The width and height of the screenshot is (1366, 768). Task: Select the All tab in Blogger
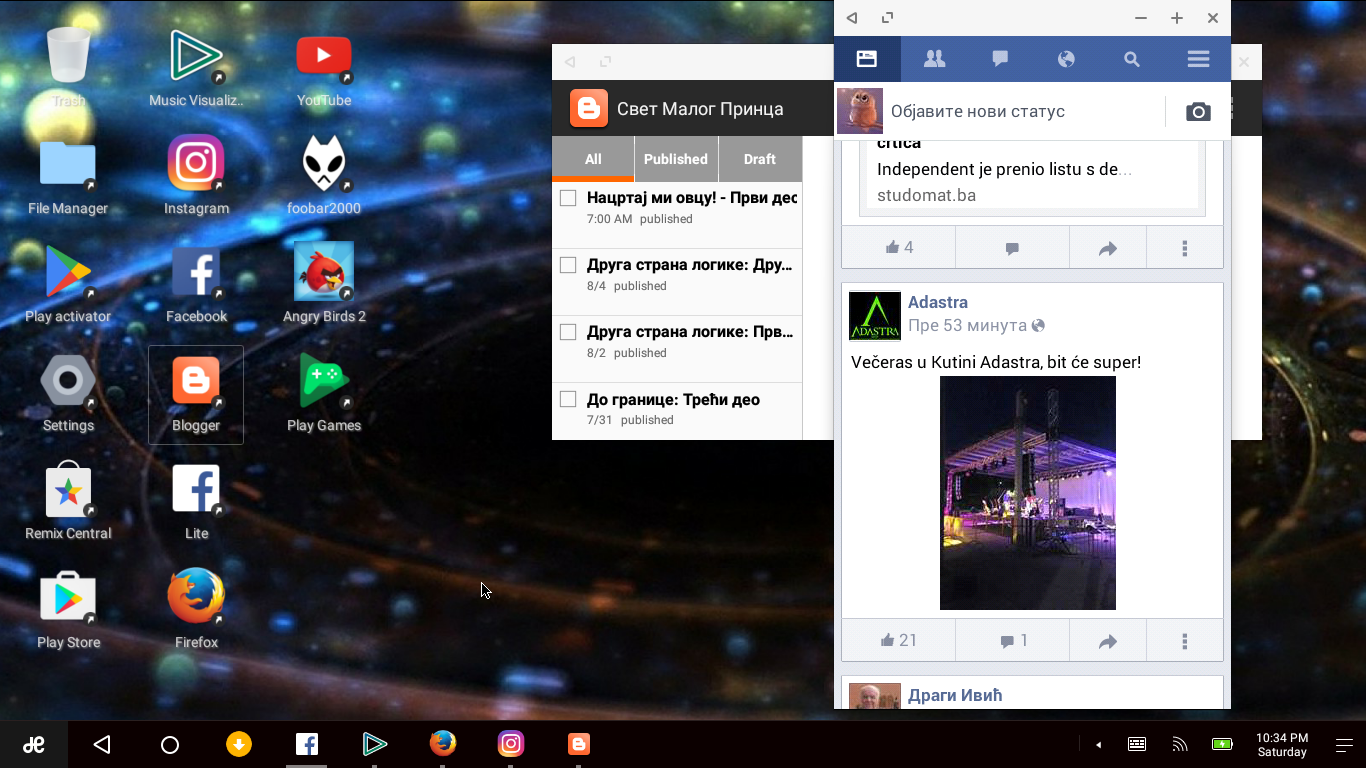(593, 159)
